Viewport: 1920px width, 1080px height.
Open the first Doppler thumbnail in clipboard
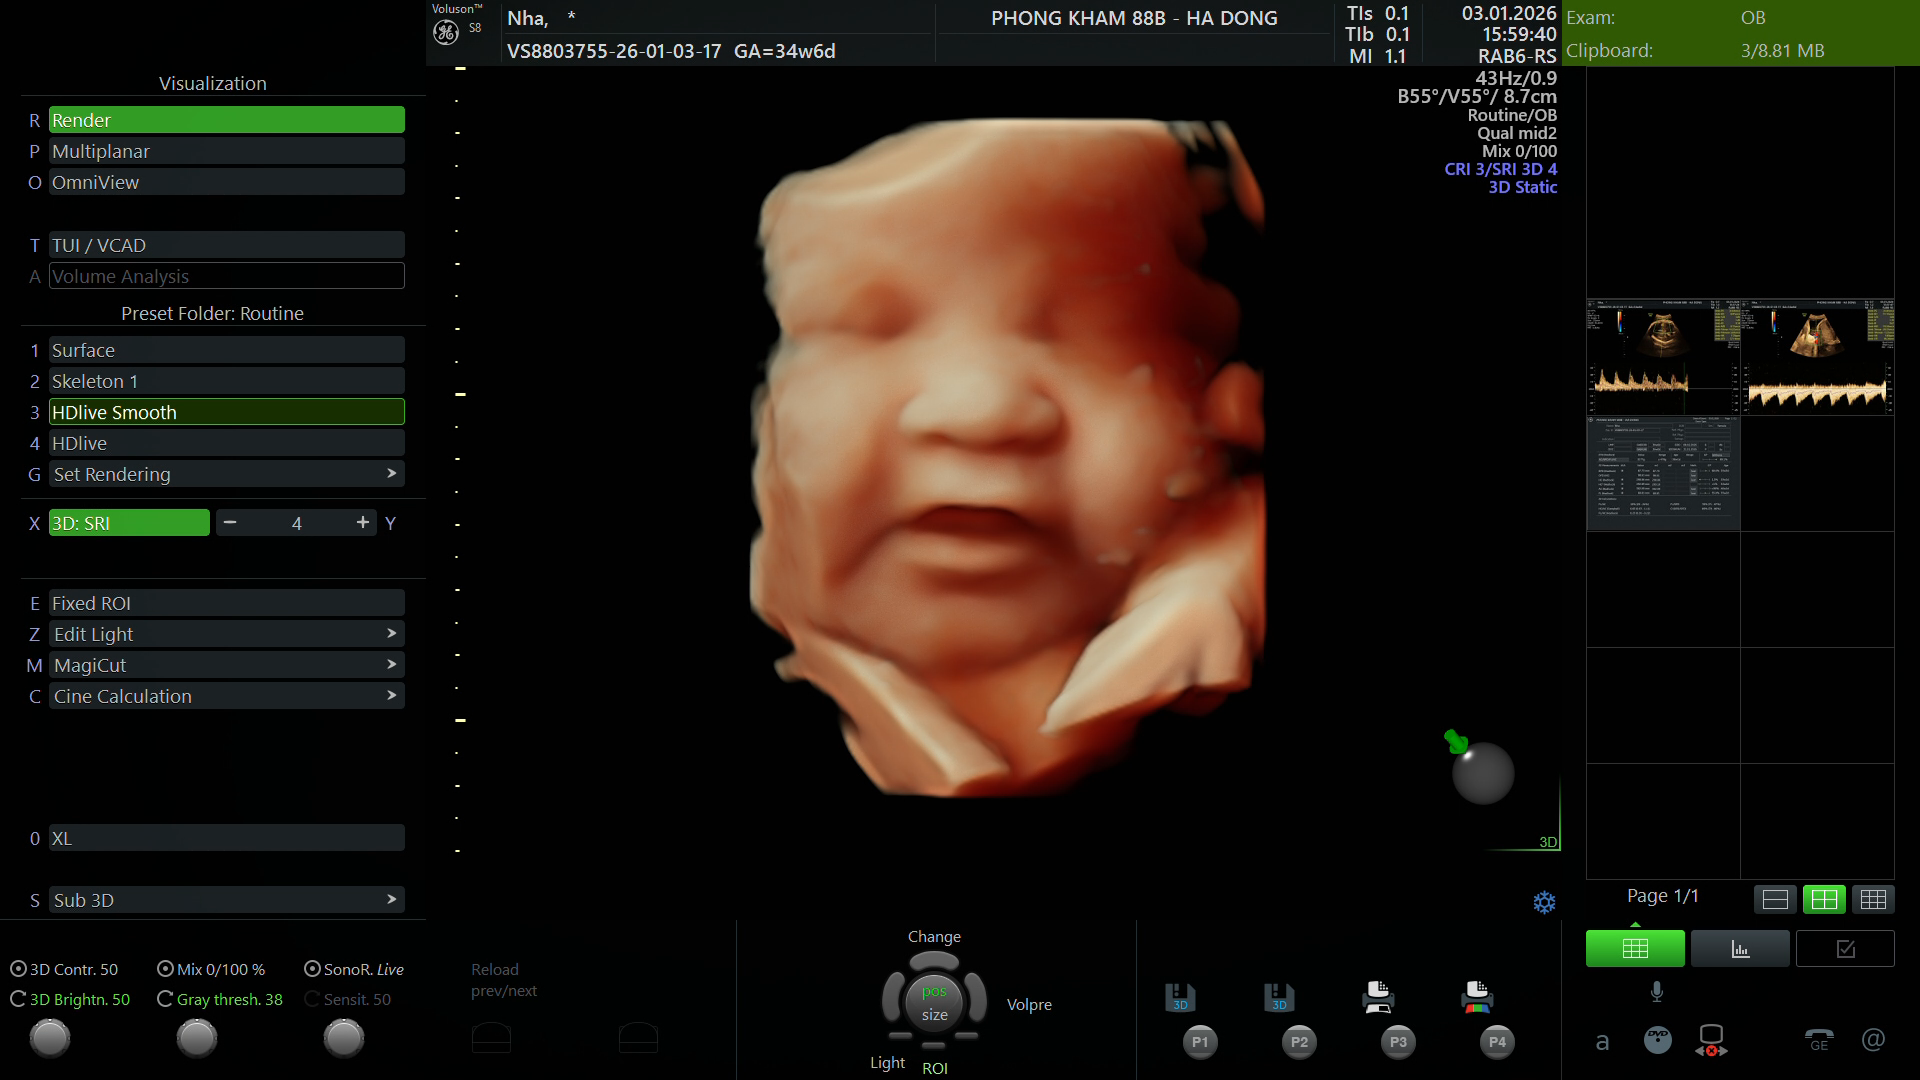point(1663,357)
